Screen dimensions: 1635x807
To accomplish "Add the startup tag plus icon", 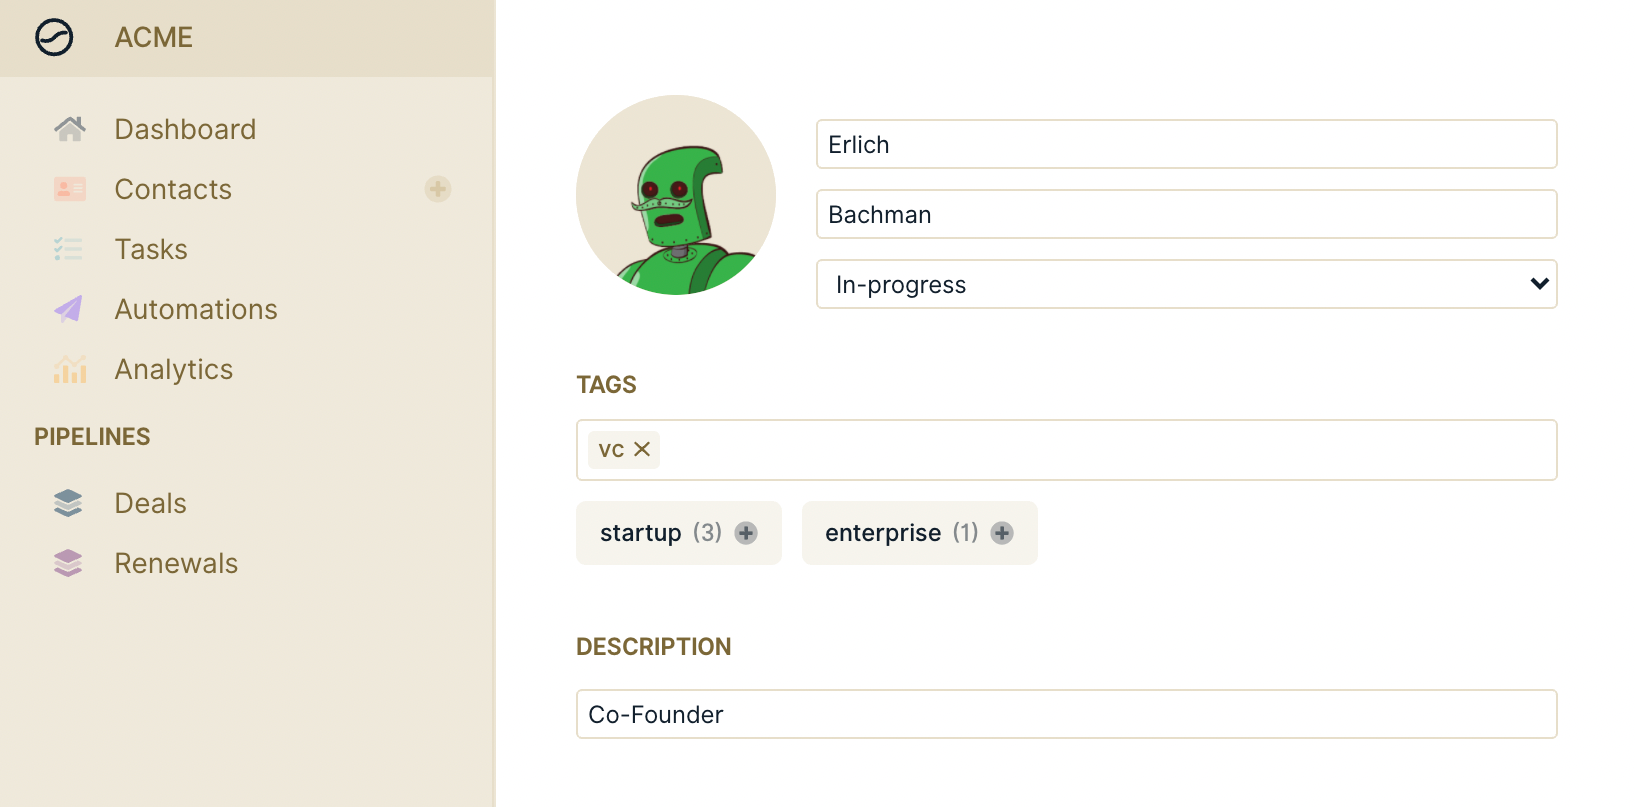I will [746, 533].
